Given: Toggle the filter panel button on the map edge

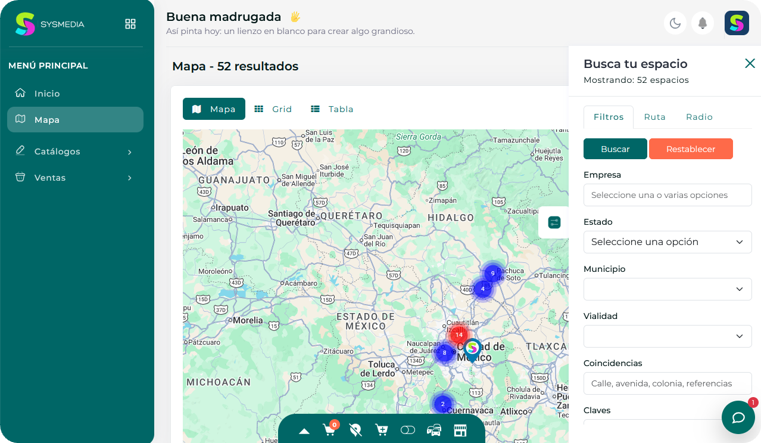Looking at the screenshot, I should click(554, 222).
